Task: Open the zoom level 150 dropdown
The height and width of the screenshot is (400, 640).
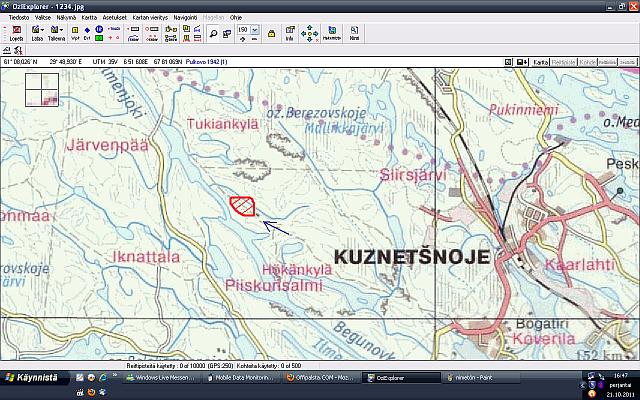Action: [x=255, y=31]
